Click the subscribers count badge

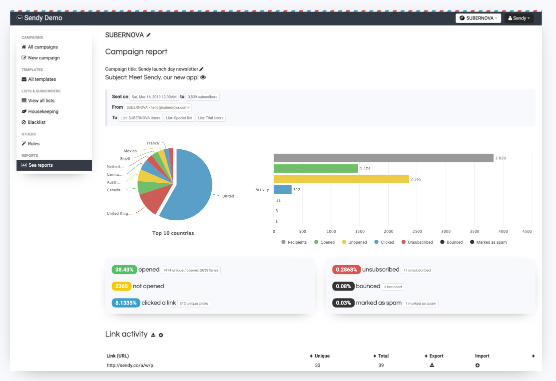(202, 96)
